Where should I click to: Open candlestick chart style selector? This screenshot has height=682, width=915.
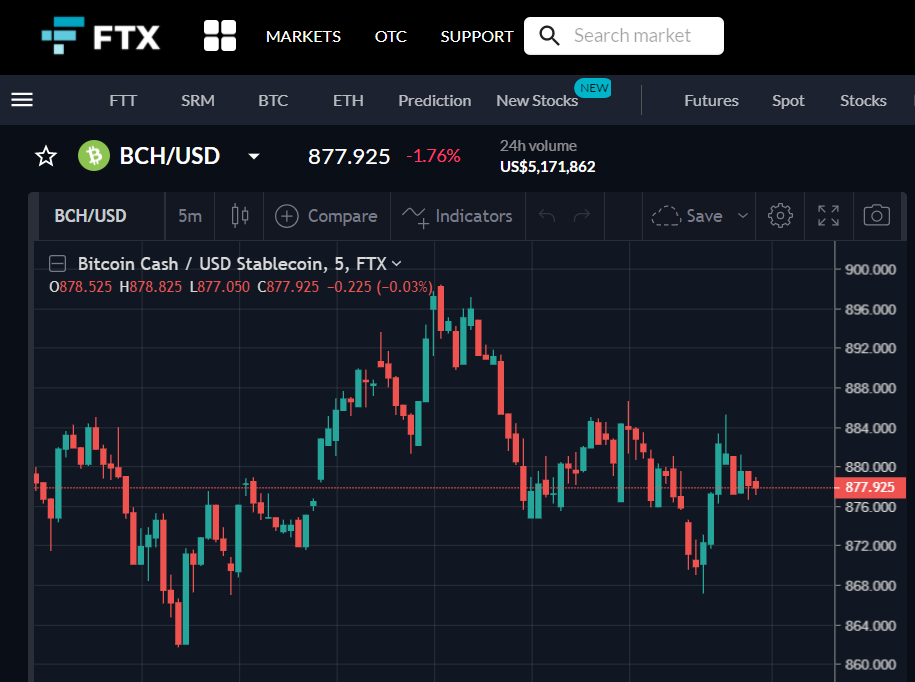[240, 216]
